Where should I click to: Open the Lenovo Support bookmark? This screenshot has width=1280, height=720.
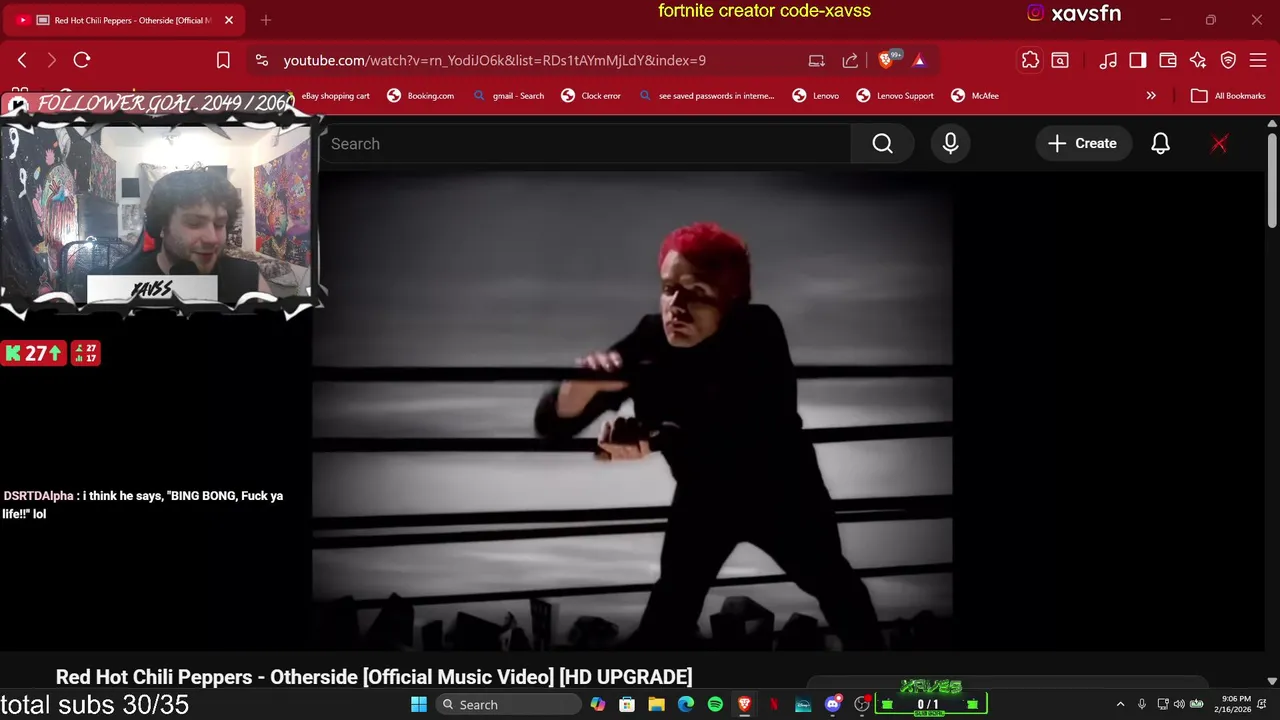[x=895, y=96]
